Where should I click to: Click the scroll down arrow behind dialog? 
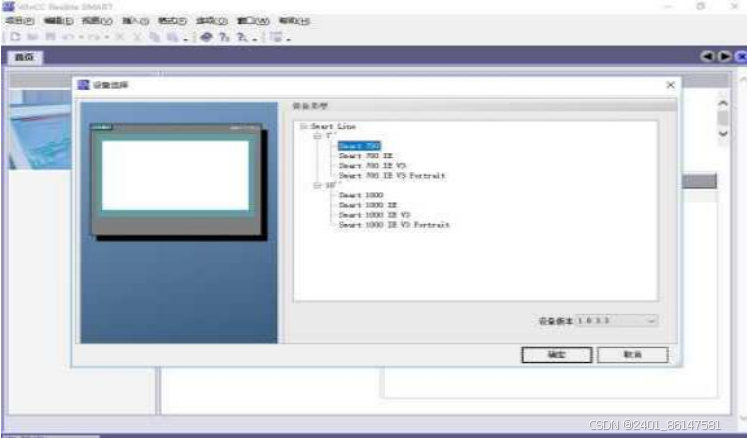[x=723, y=133]
